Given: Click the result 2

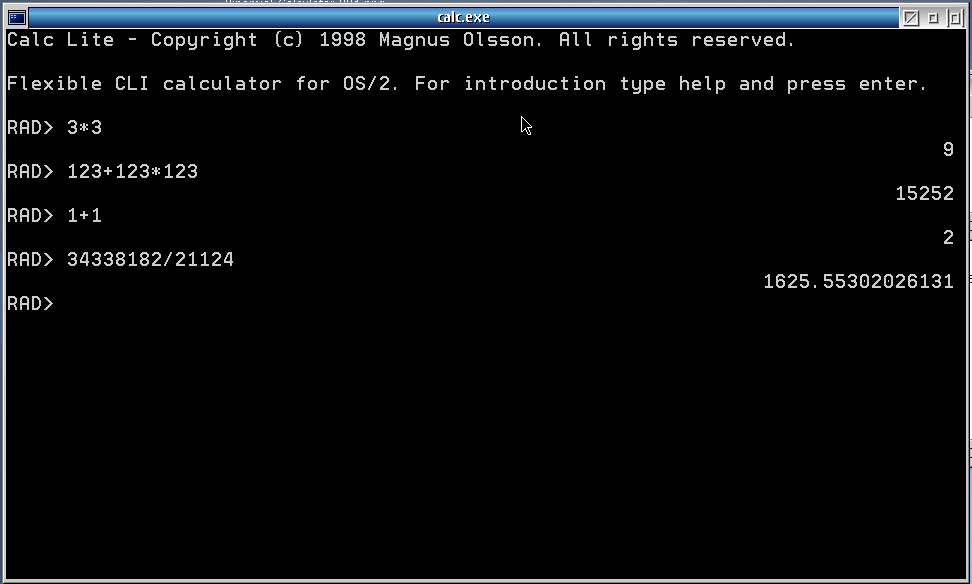Looking at the screenshot, I should [x=948, y=237].
